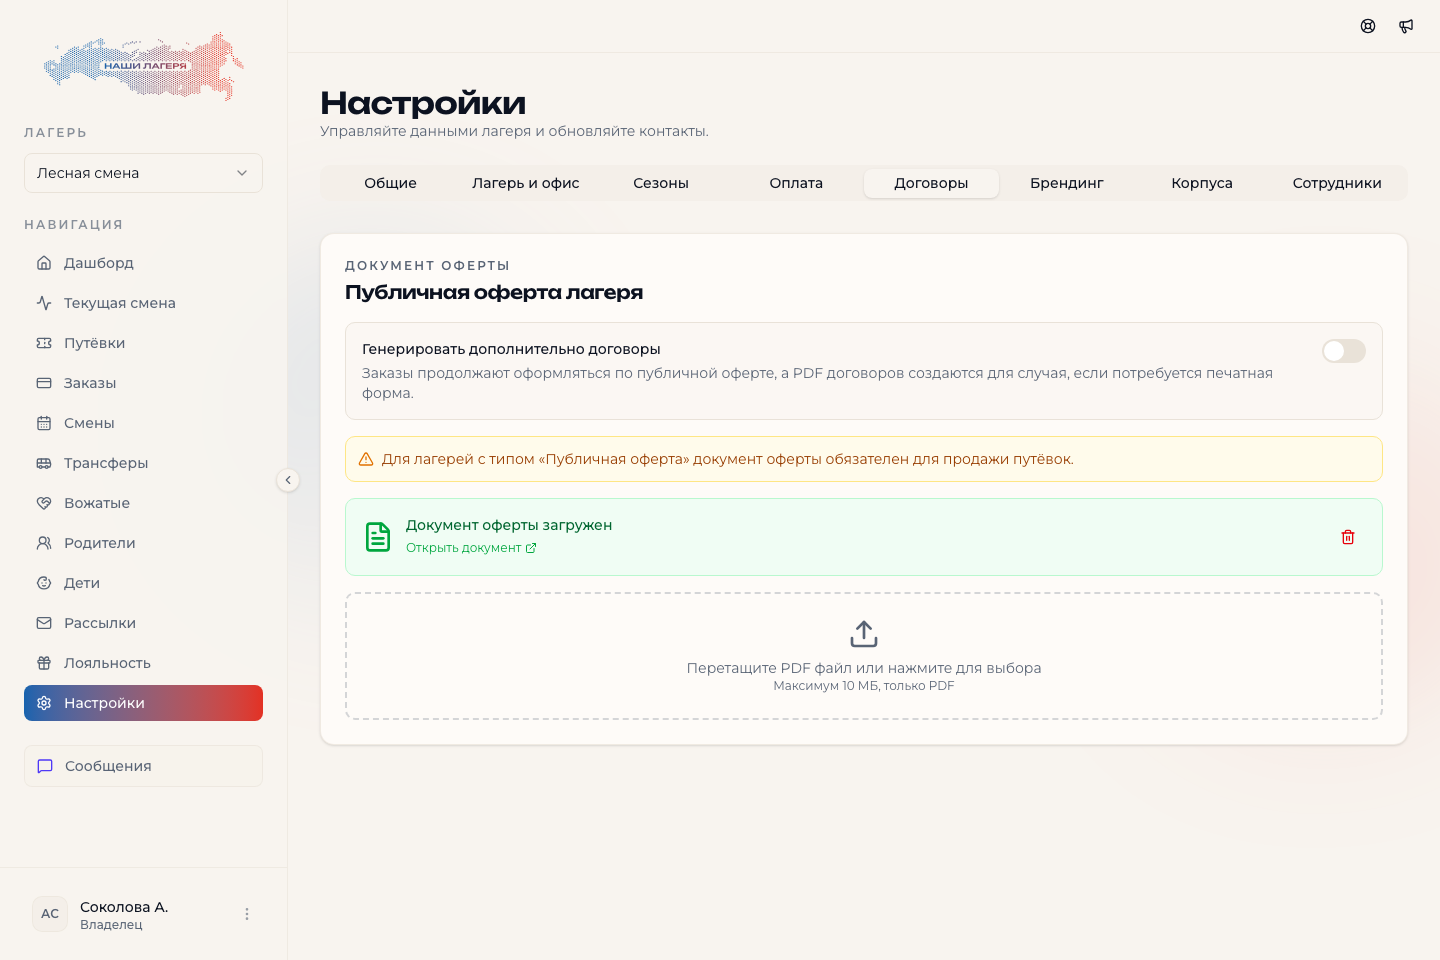Open user menu three-dots for Соколова А.

point(247,914)
